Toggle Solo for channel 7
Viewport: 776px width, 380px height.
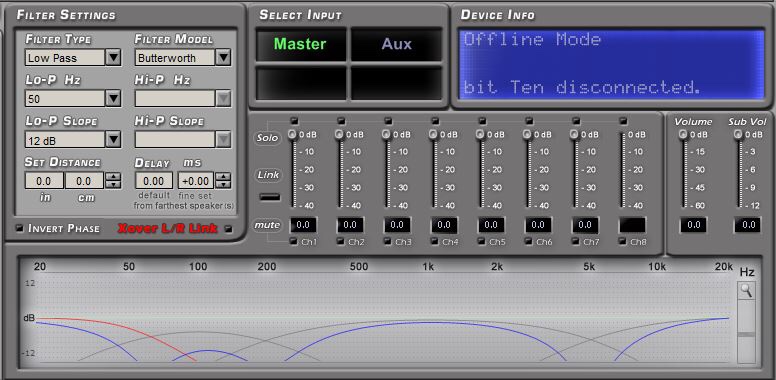tap(576, 121)
